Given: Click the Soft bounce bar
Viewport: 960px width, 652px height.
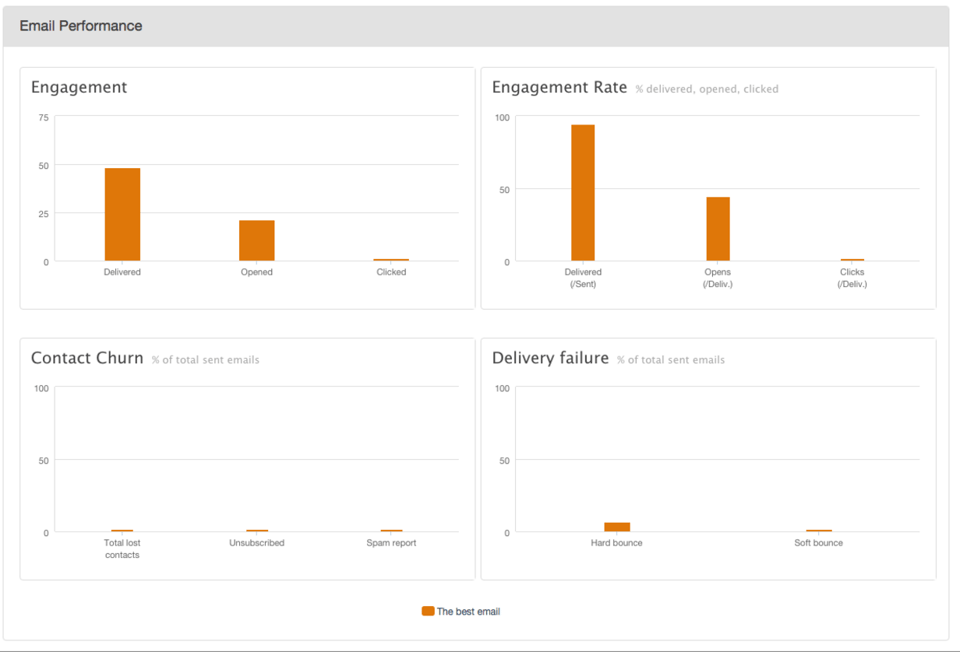Looking at the screenshot, I should click(819, 531).
